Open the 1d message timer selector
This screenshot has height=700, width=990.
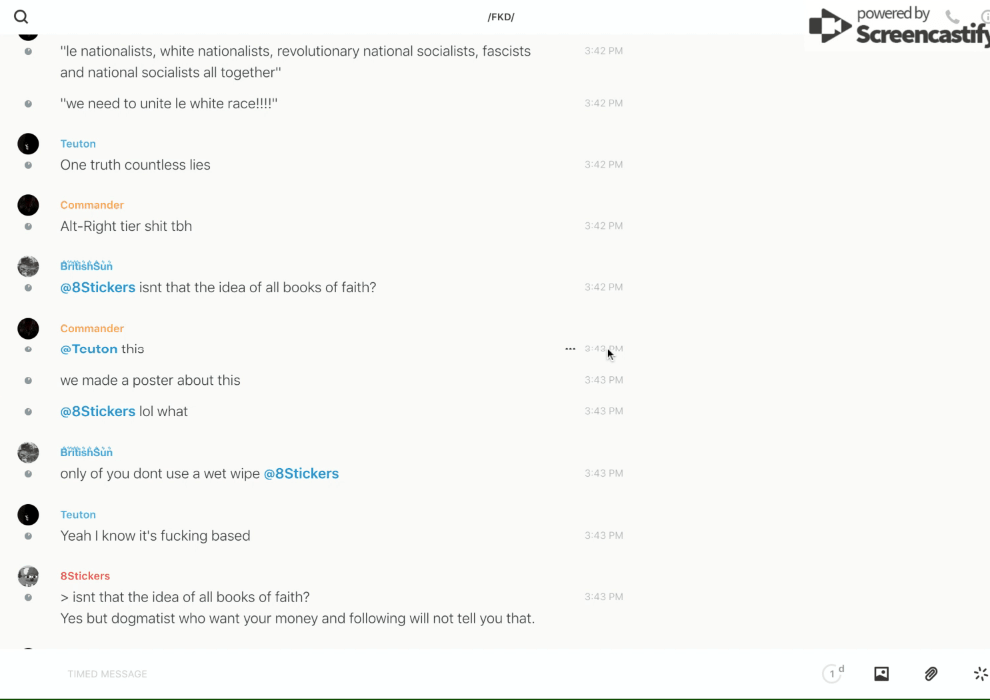[x=833, y=674]
